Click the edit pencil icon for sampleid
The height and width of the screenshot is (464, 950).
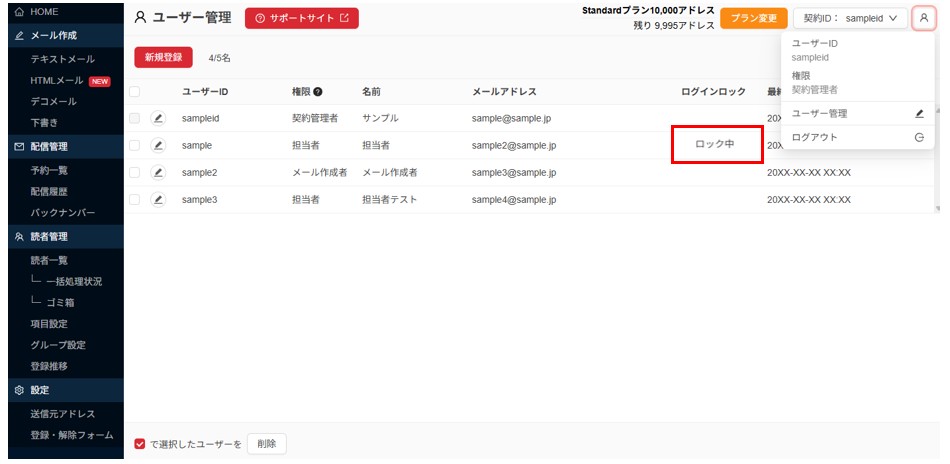158,118
